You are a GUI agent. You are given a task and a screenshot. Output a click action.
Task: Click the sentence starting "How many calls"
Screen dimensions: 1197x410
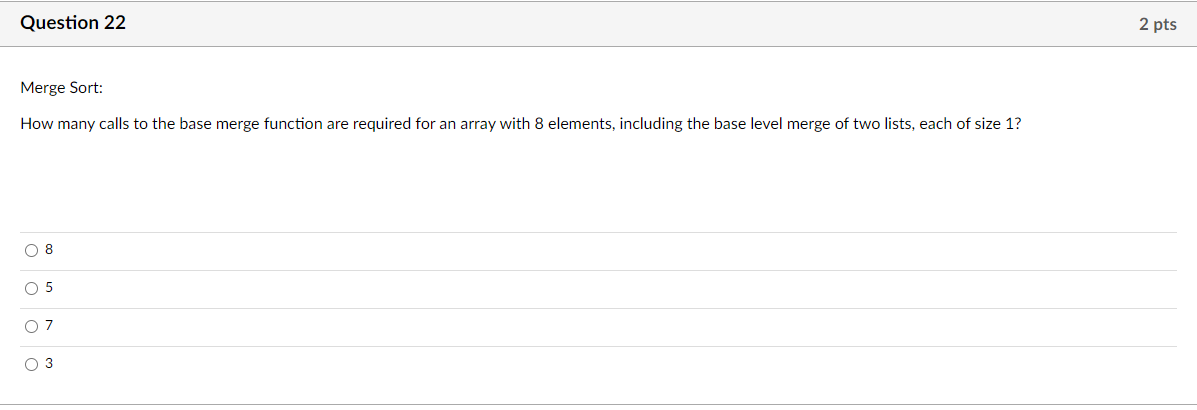tap(521, 124)
